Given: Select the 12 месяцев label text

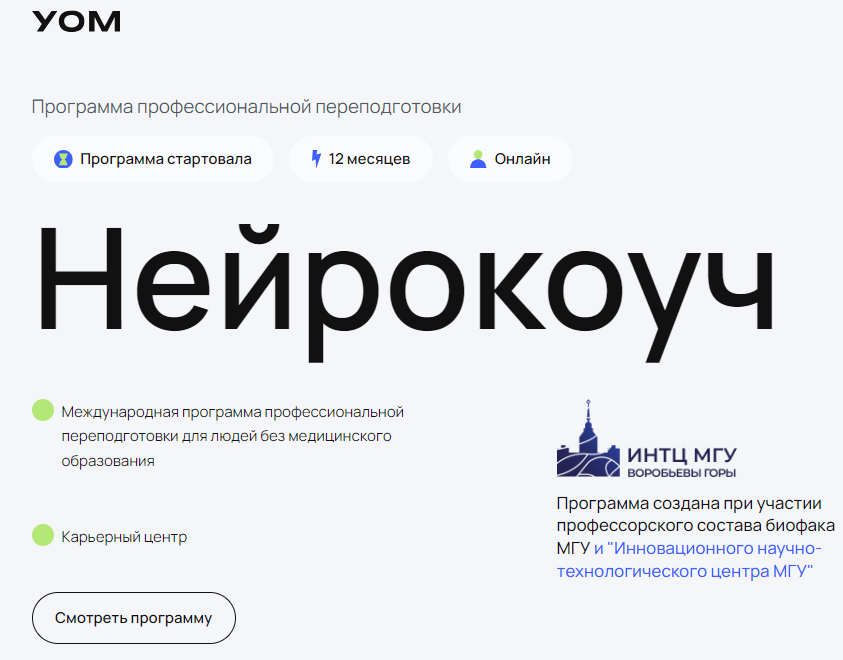Looking at the screenshot, I should [x=369, y=159].
